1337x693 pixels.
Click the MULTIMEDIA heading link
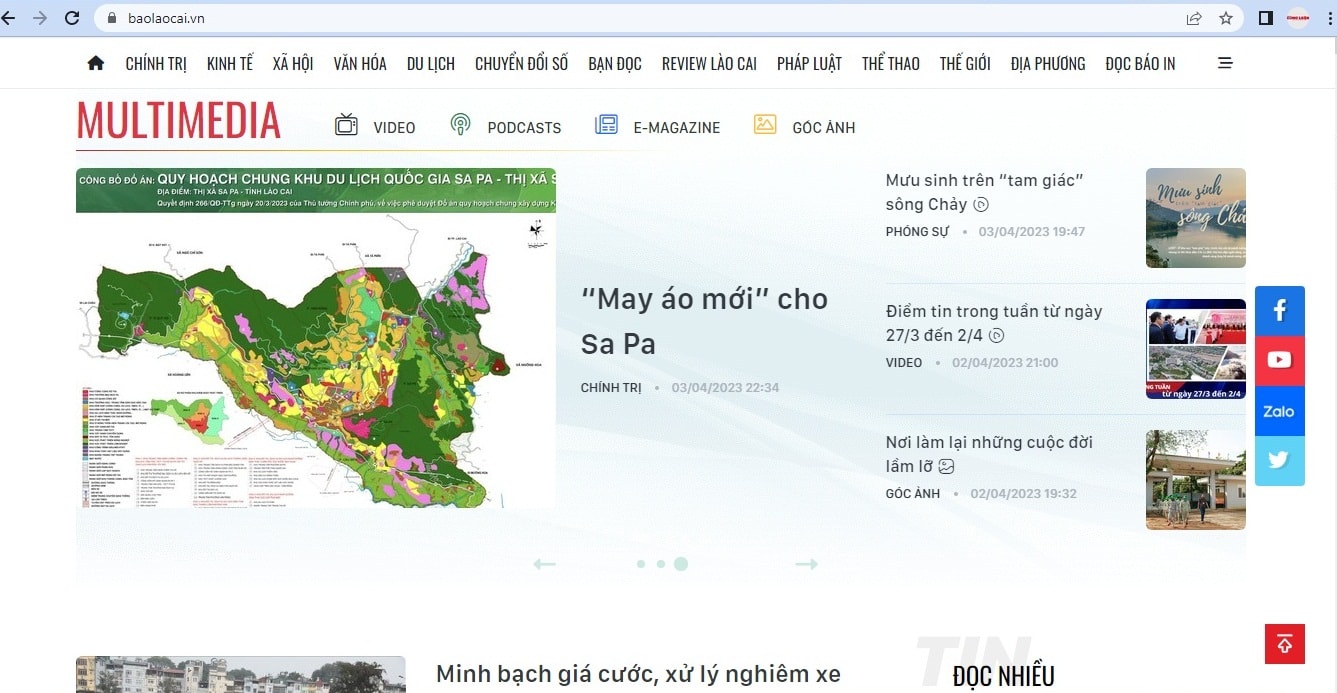pyautogui.click(x=179, y=121)
